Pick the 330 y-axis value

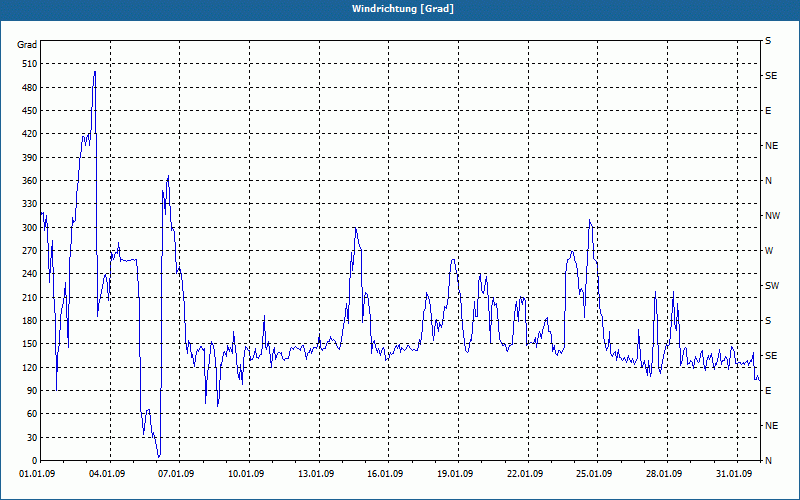coord(30,204)
